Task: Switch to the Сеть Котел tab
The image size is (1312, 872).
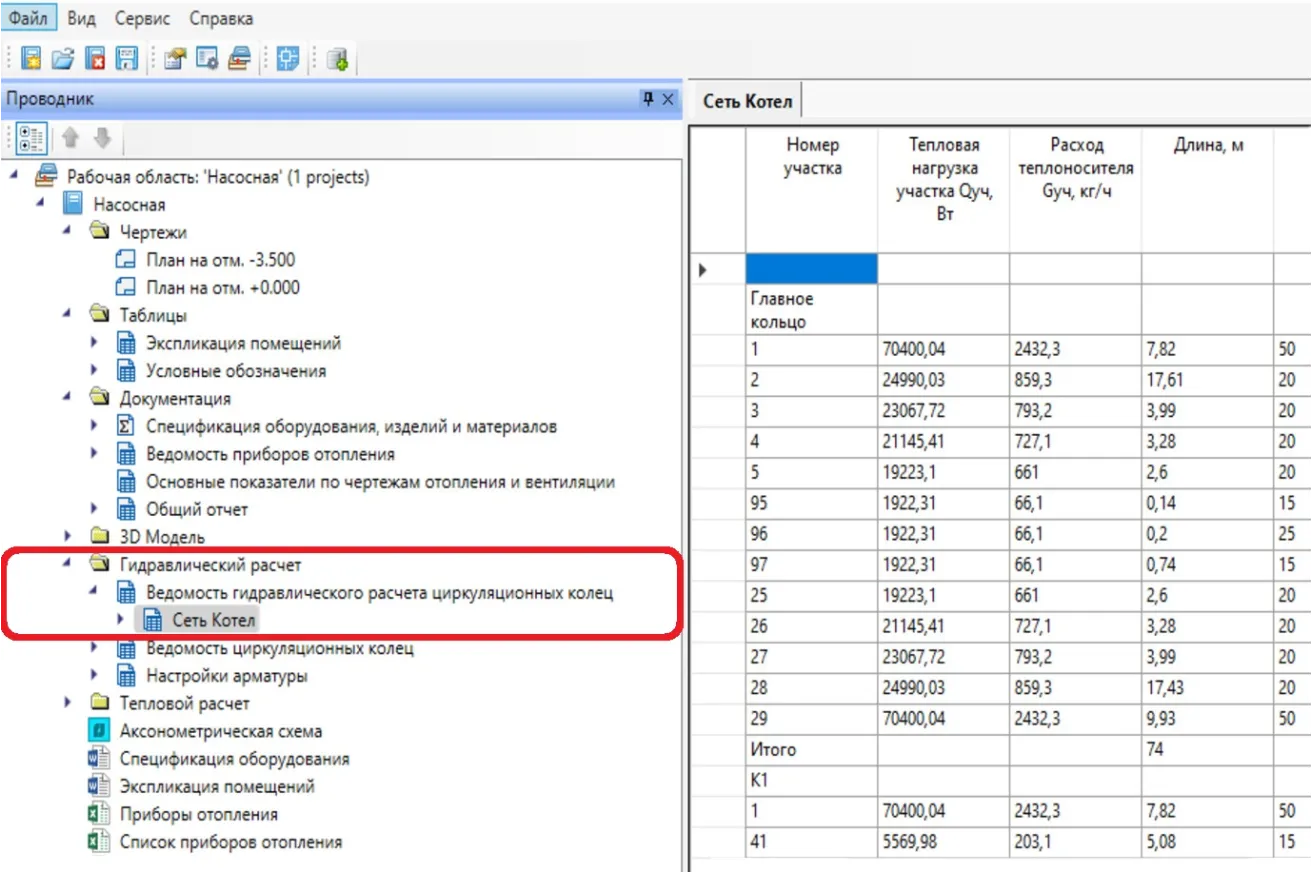Action: tap(747, 101)
